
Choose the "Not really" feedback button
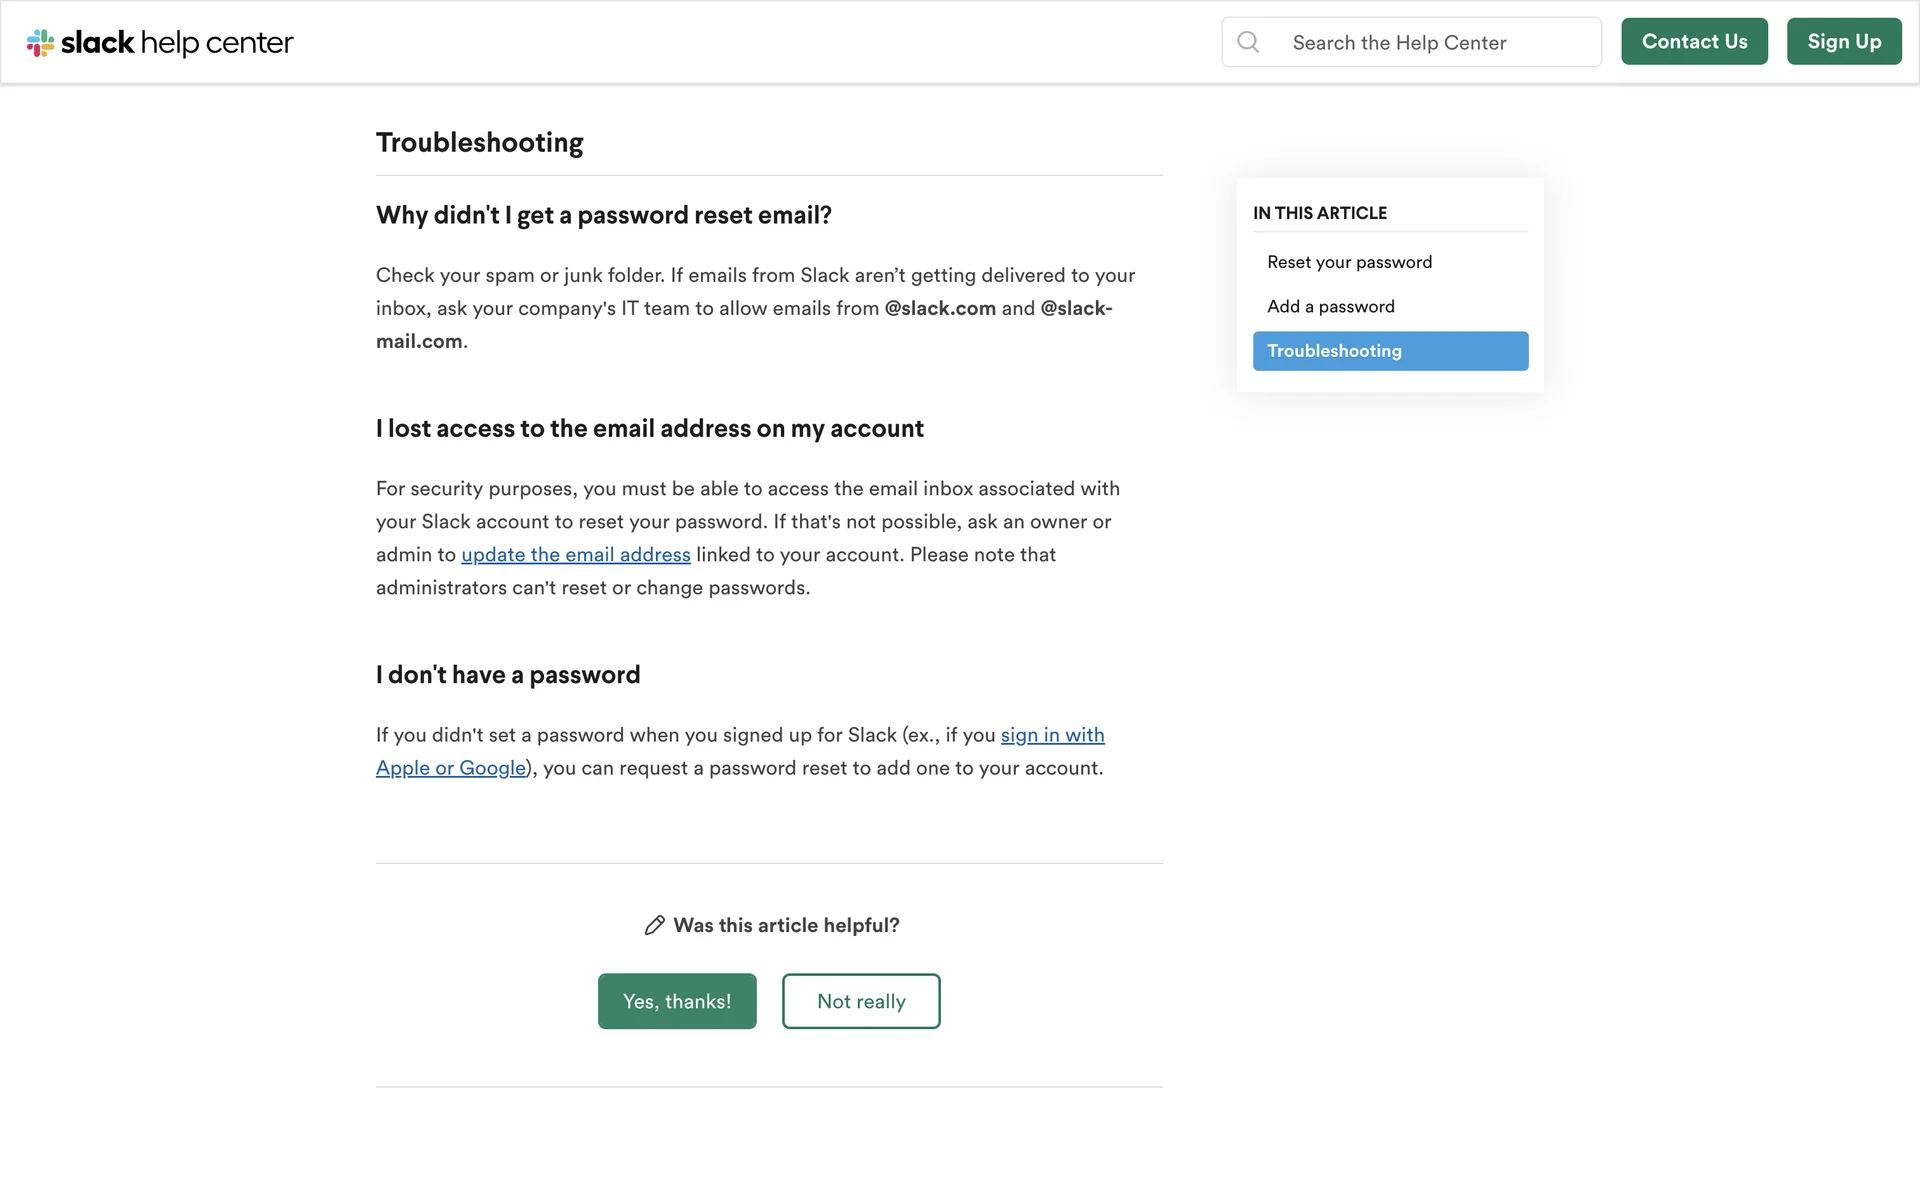[x=861, y=1001]
